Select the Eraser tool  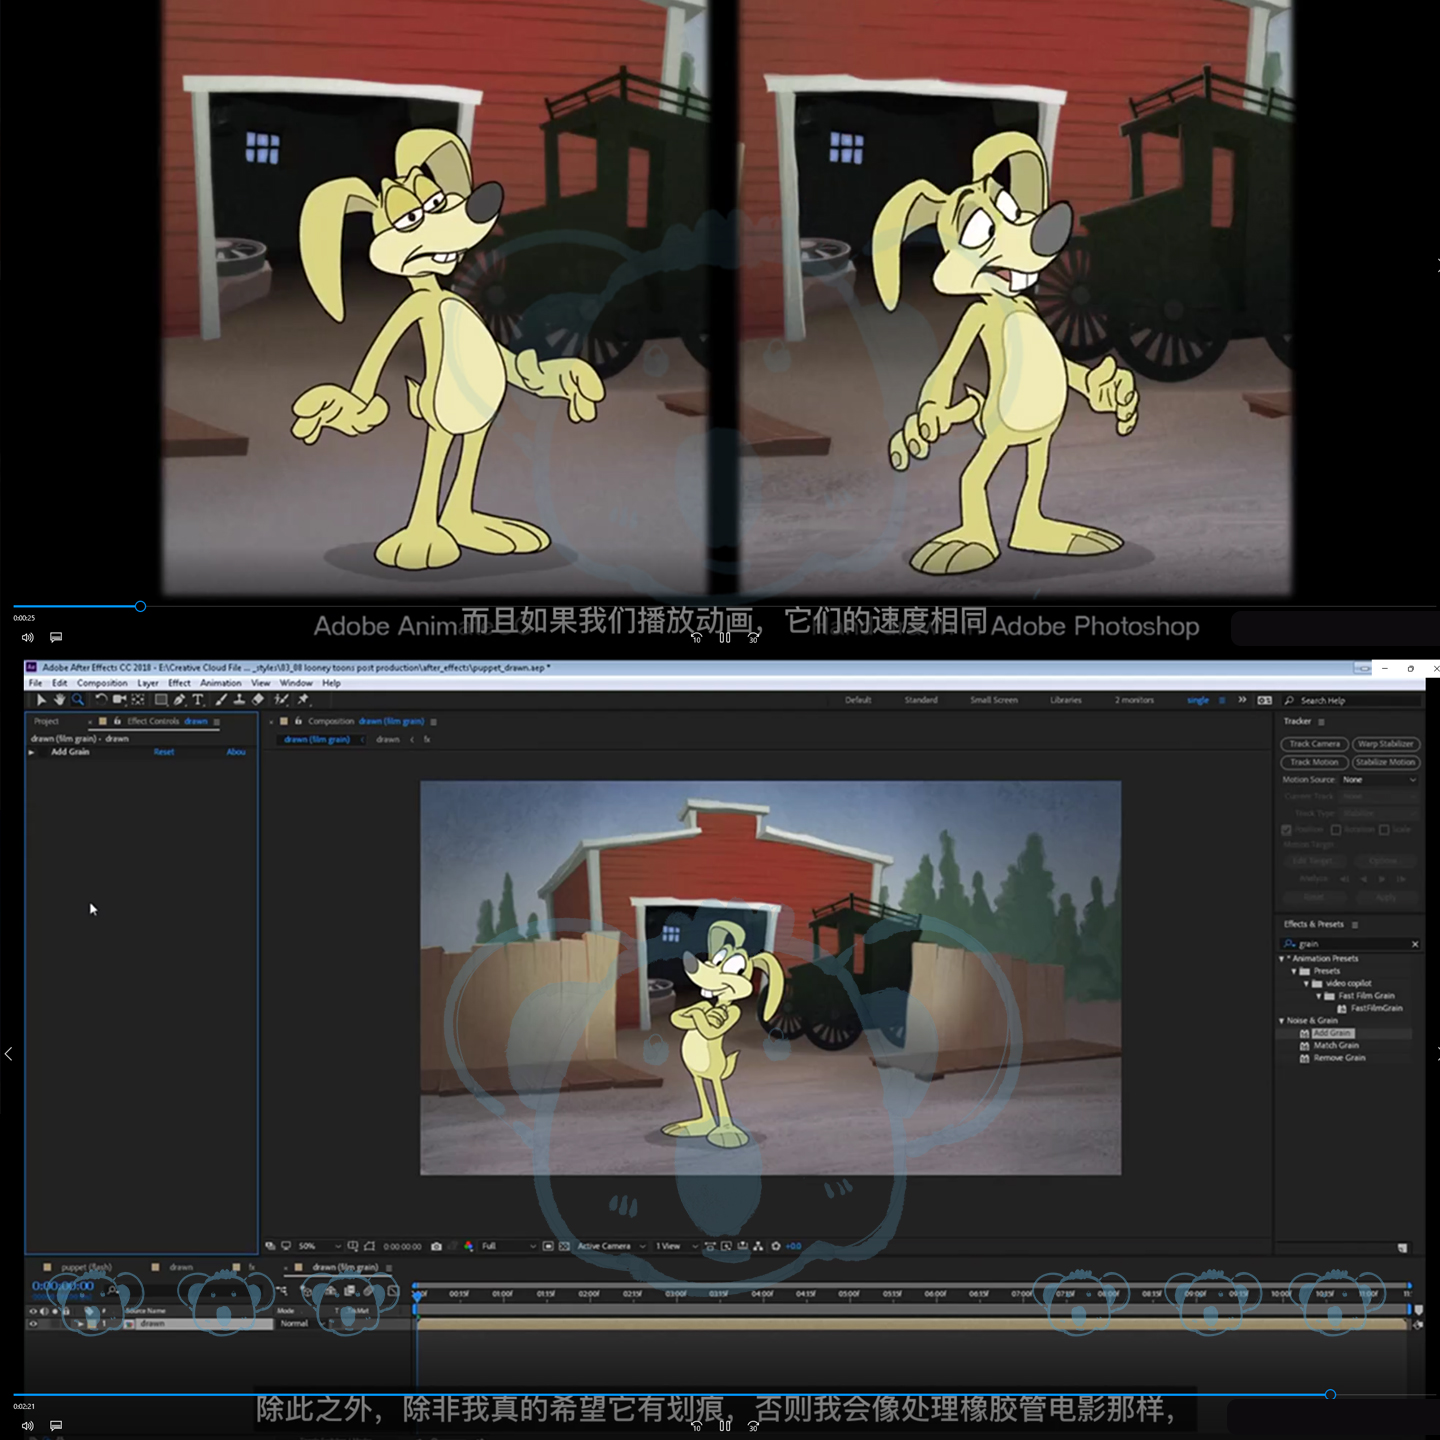258,700
